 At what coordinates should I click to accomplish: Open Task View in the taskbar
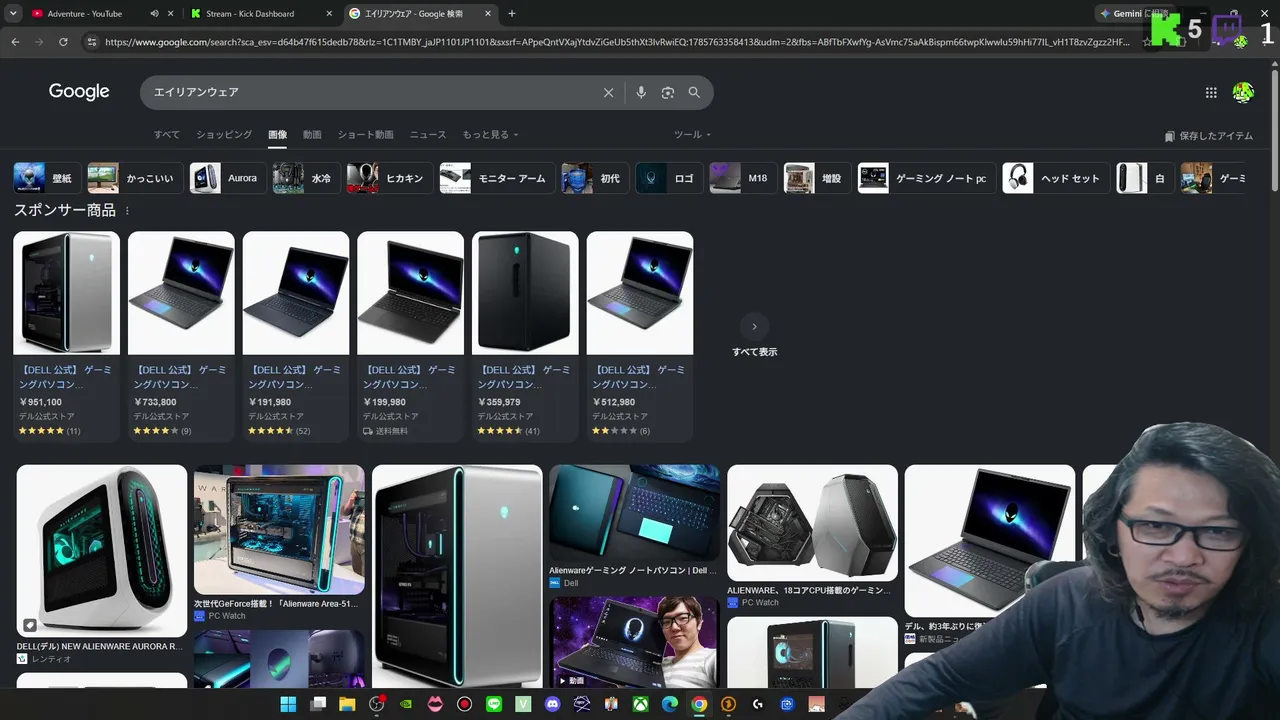(x=318, y=704)
